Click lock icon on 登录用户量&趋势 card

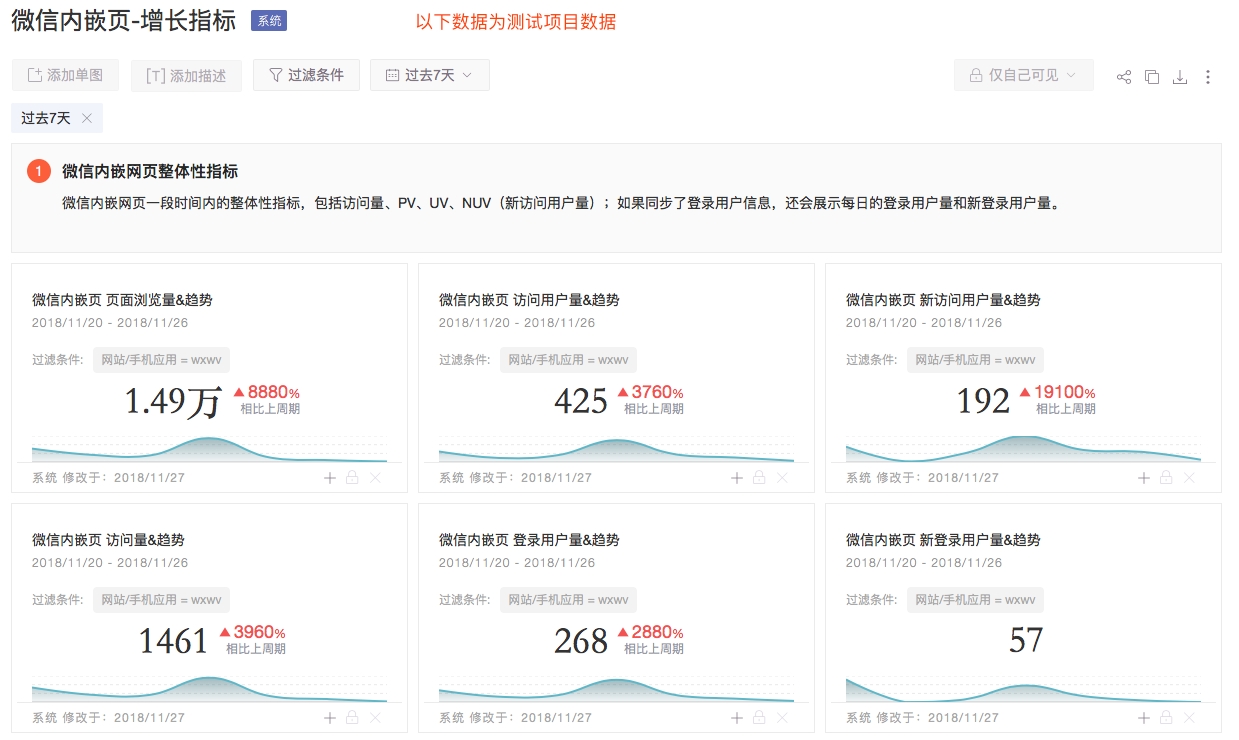[759, 718]
